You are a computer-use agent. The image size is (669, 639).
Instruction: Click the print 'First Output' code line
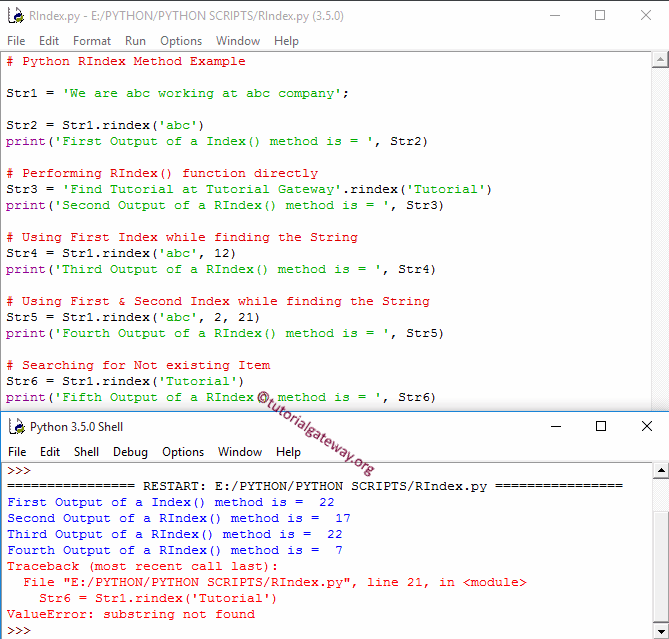coord(217,141)
